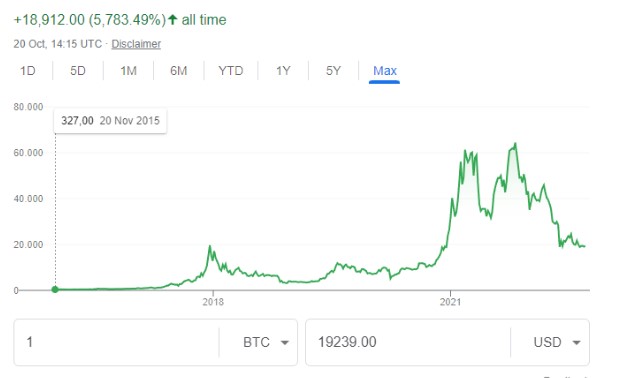Click the green up arrow beside all time
The image size is (624, 378).
(x=172, y=19)
